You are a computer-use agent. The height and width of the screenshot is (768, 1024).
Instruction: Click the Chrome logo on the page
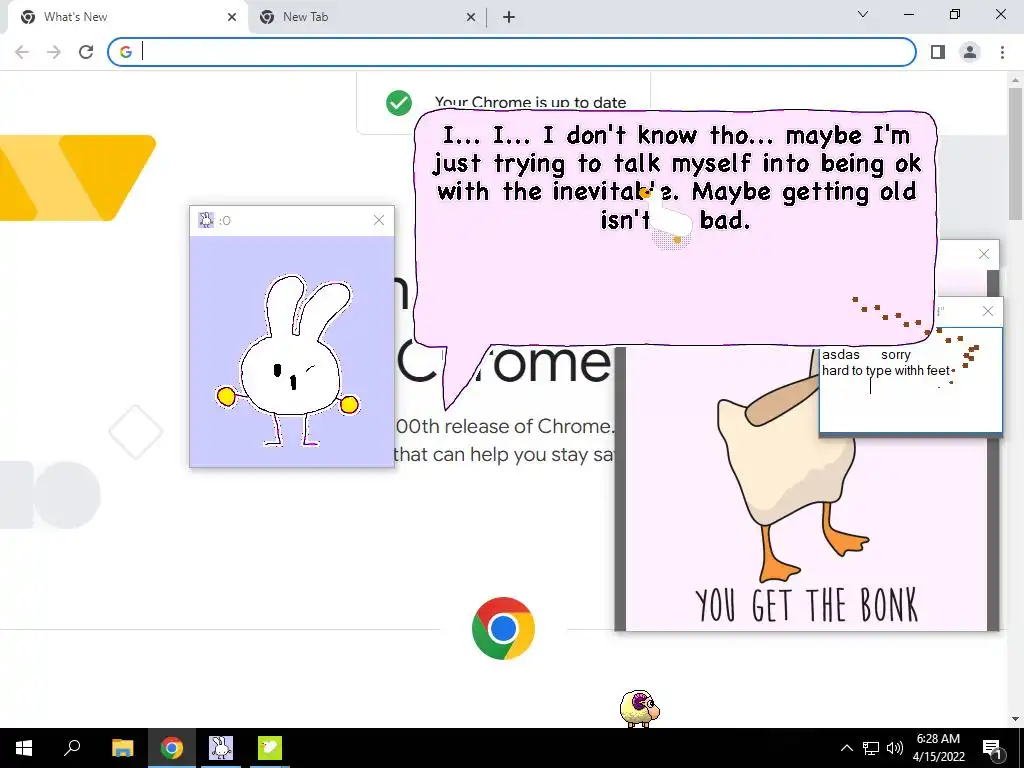(503, 628)
